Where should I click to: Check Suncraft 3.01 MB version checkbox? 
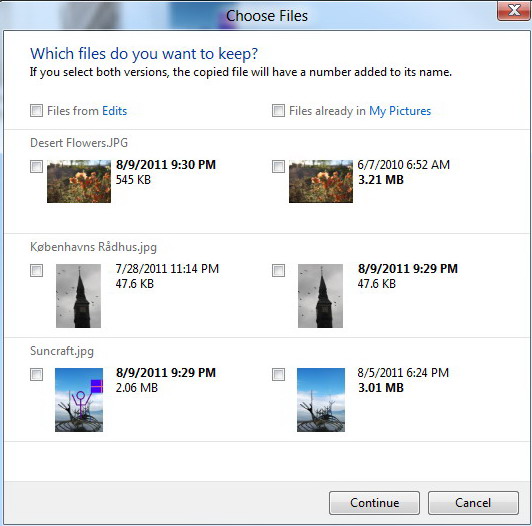coord(278,375)
